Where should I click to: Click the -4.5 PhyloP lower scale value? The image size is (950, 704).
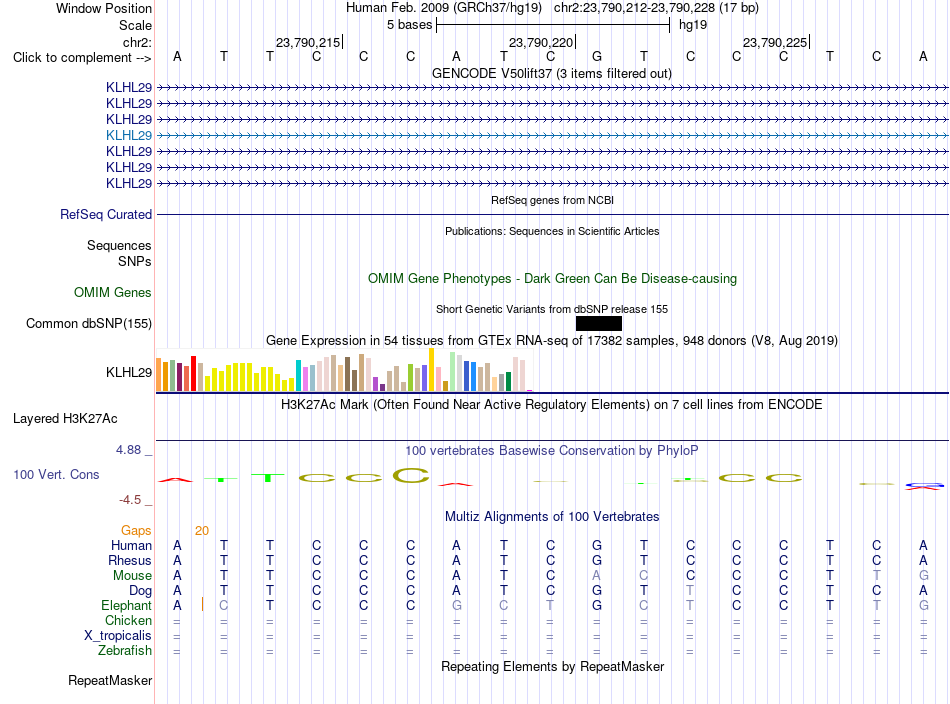[130, 500]
